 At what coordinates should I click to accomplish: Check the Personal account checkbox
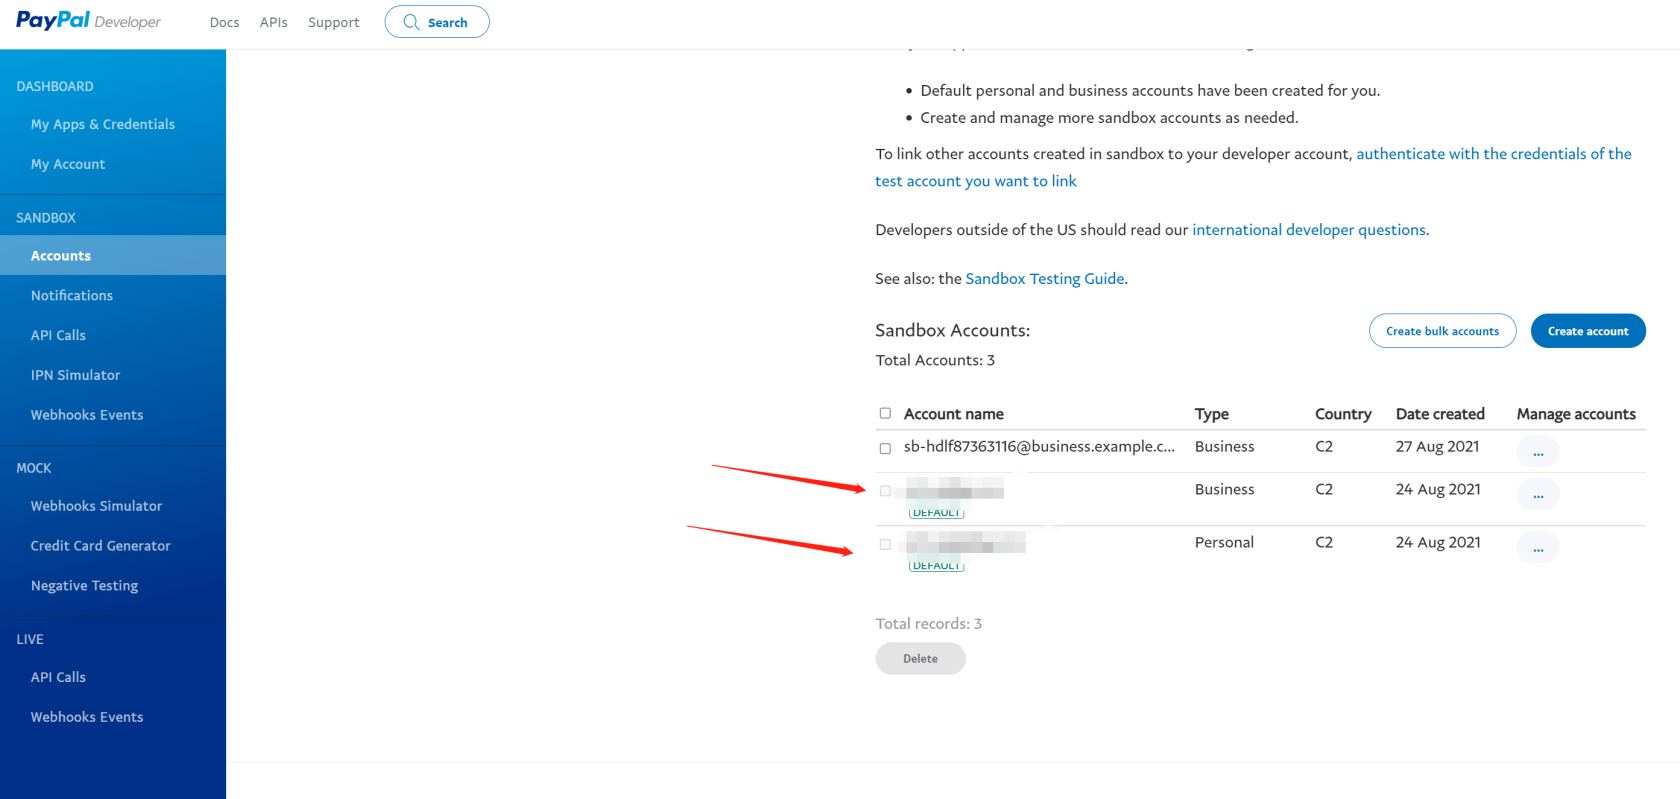click(x=885, y=545)
